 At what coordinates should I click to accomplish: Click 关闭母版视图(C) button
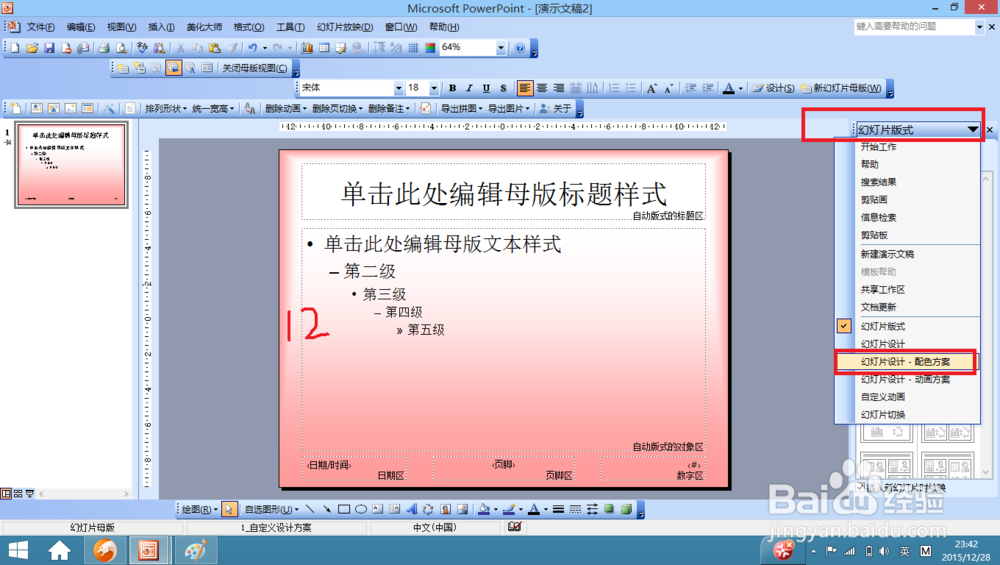tap(254, 68)
